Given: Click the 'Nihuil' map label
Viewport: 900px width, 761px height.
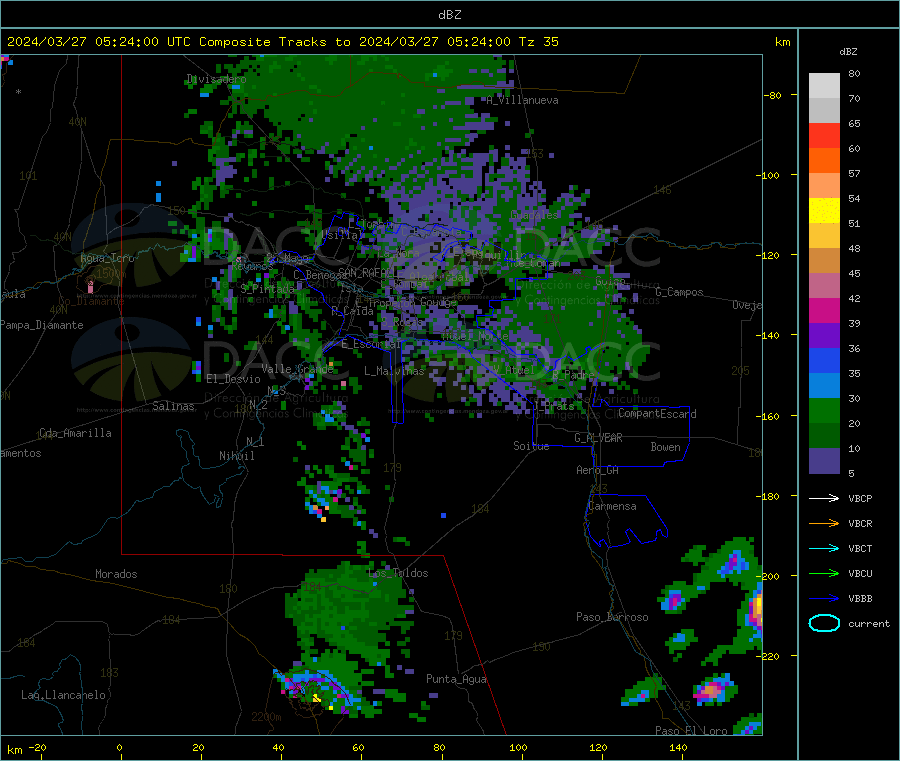Looking at the screenshot, I should point(237,456).
